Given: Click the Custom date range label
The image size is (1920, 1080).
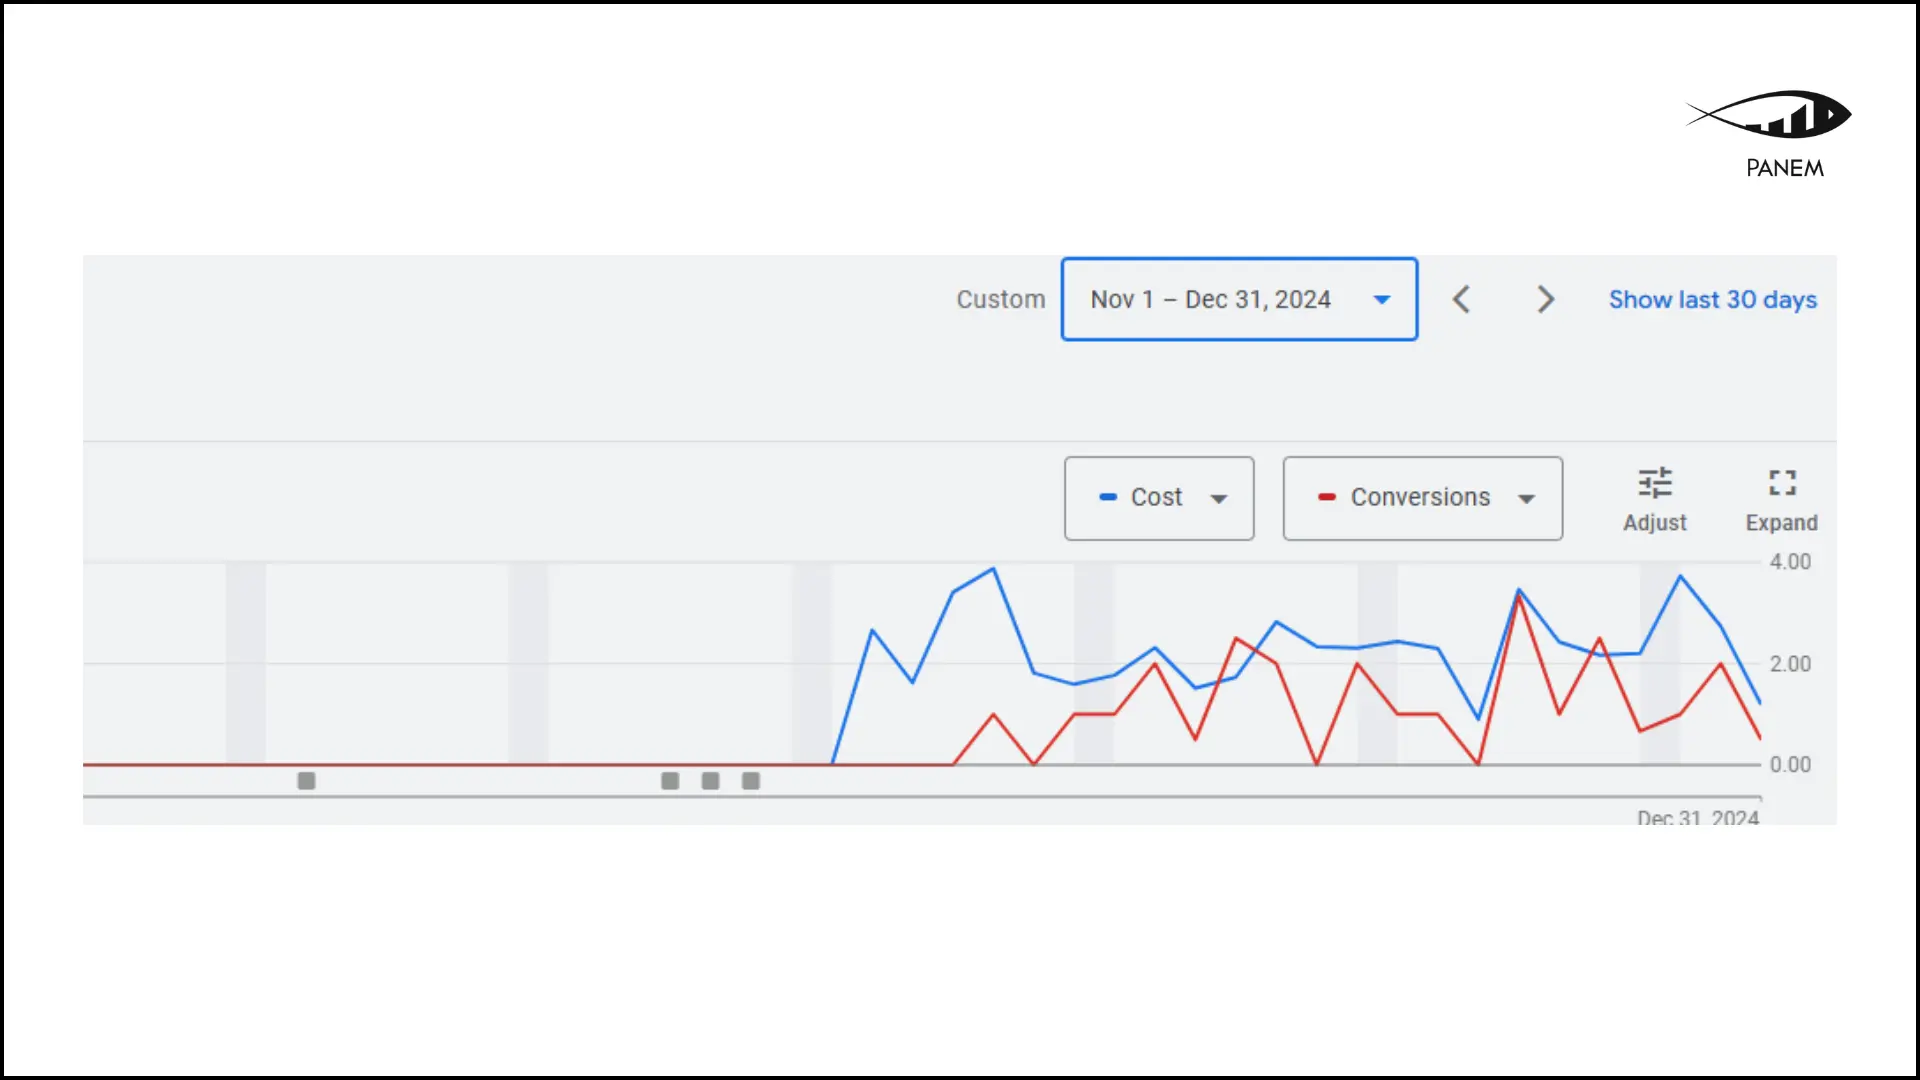Looking at the screenshot, I should tap(1000, 299).
